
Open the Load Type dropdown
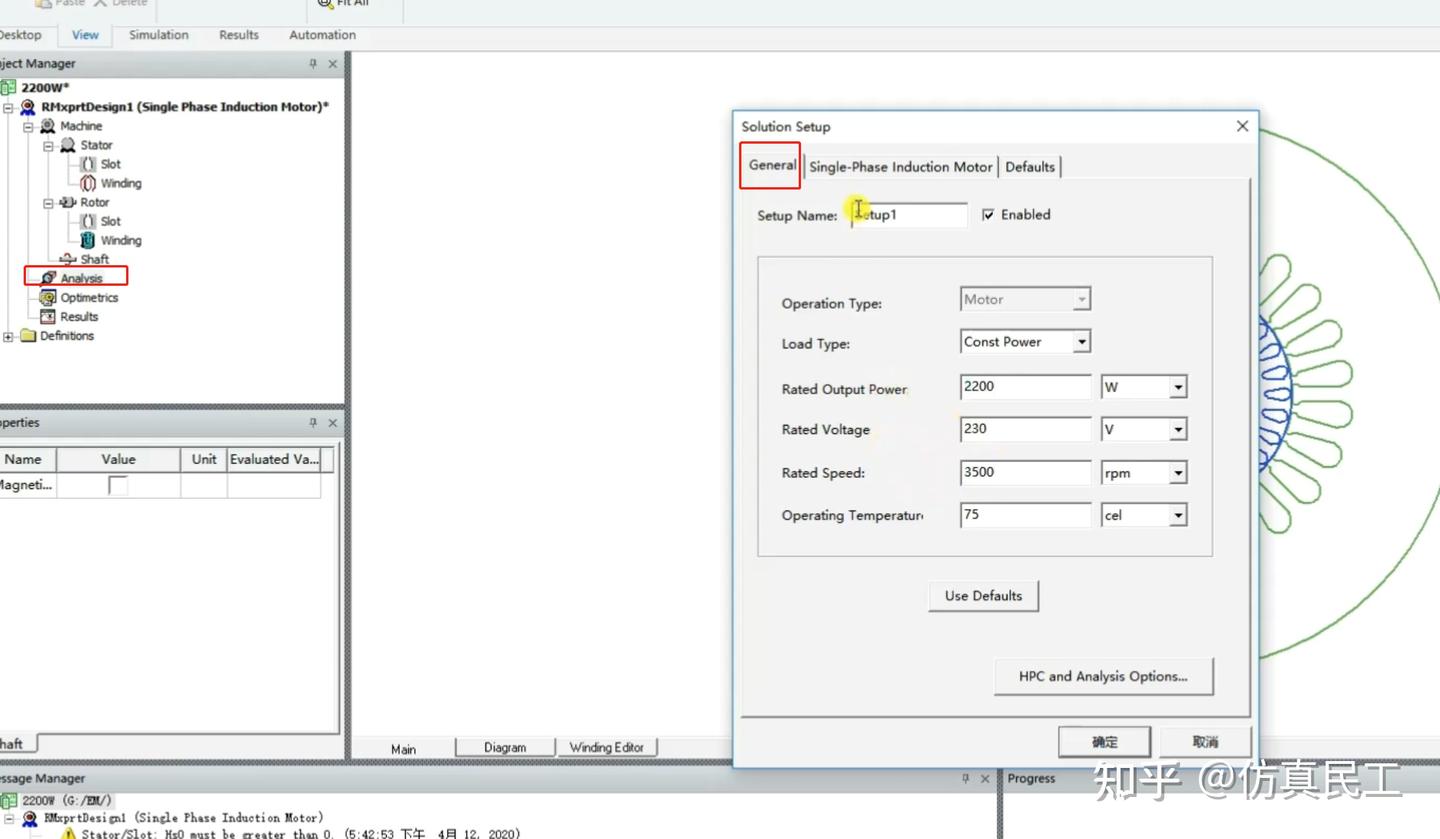point(1081,341)
